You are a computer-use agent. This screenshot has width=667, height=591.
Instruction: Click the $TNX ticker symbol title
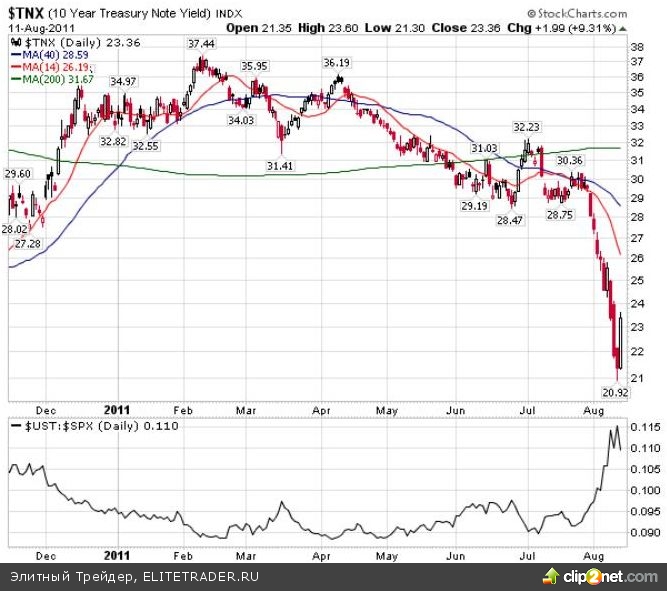tap(24, 13)
